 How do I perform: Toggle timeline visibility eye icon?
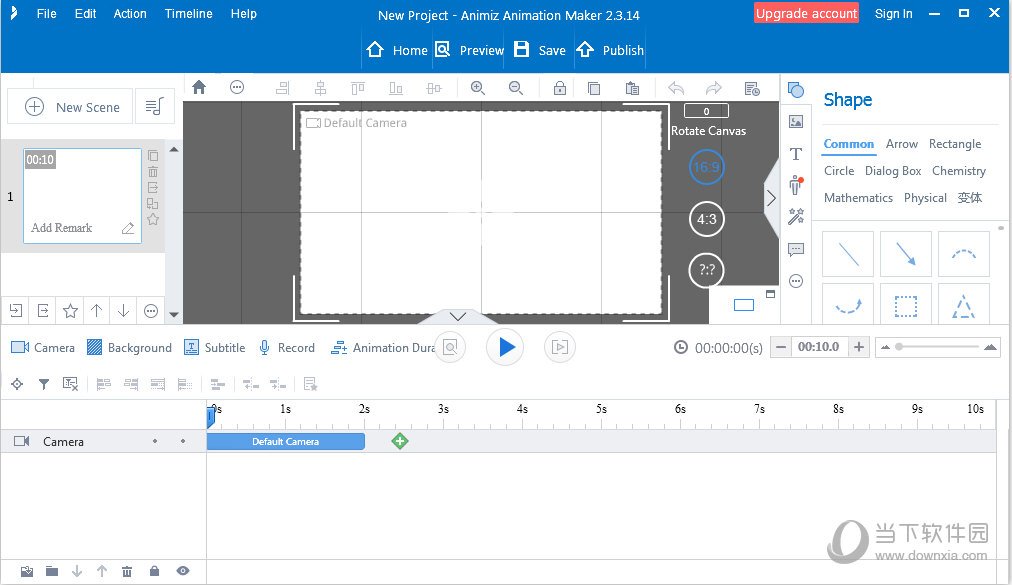pos(183,571)
